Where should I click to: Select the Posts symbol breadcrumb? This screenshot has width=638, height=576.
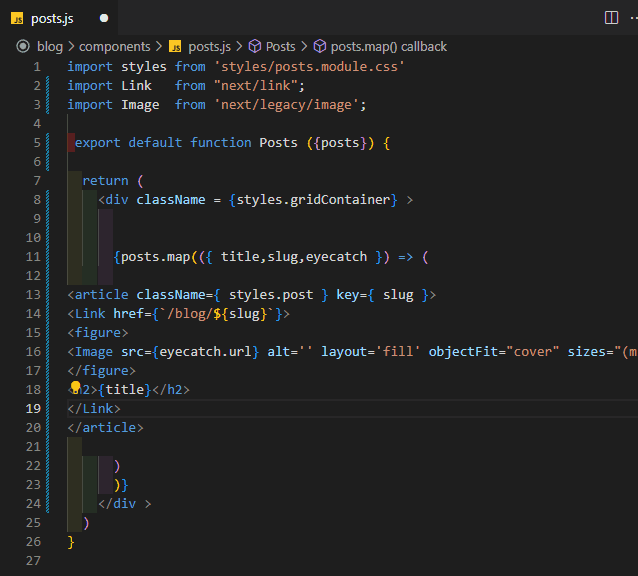point(280,46)
